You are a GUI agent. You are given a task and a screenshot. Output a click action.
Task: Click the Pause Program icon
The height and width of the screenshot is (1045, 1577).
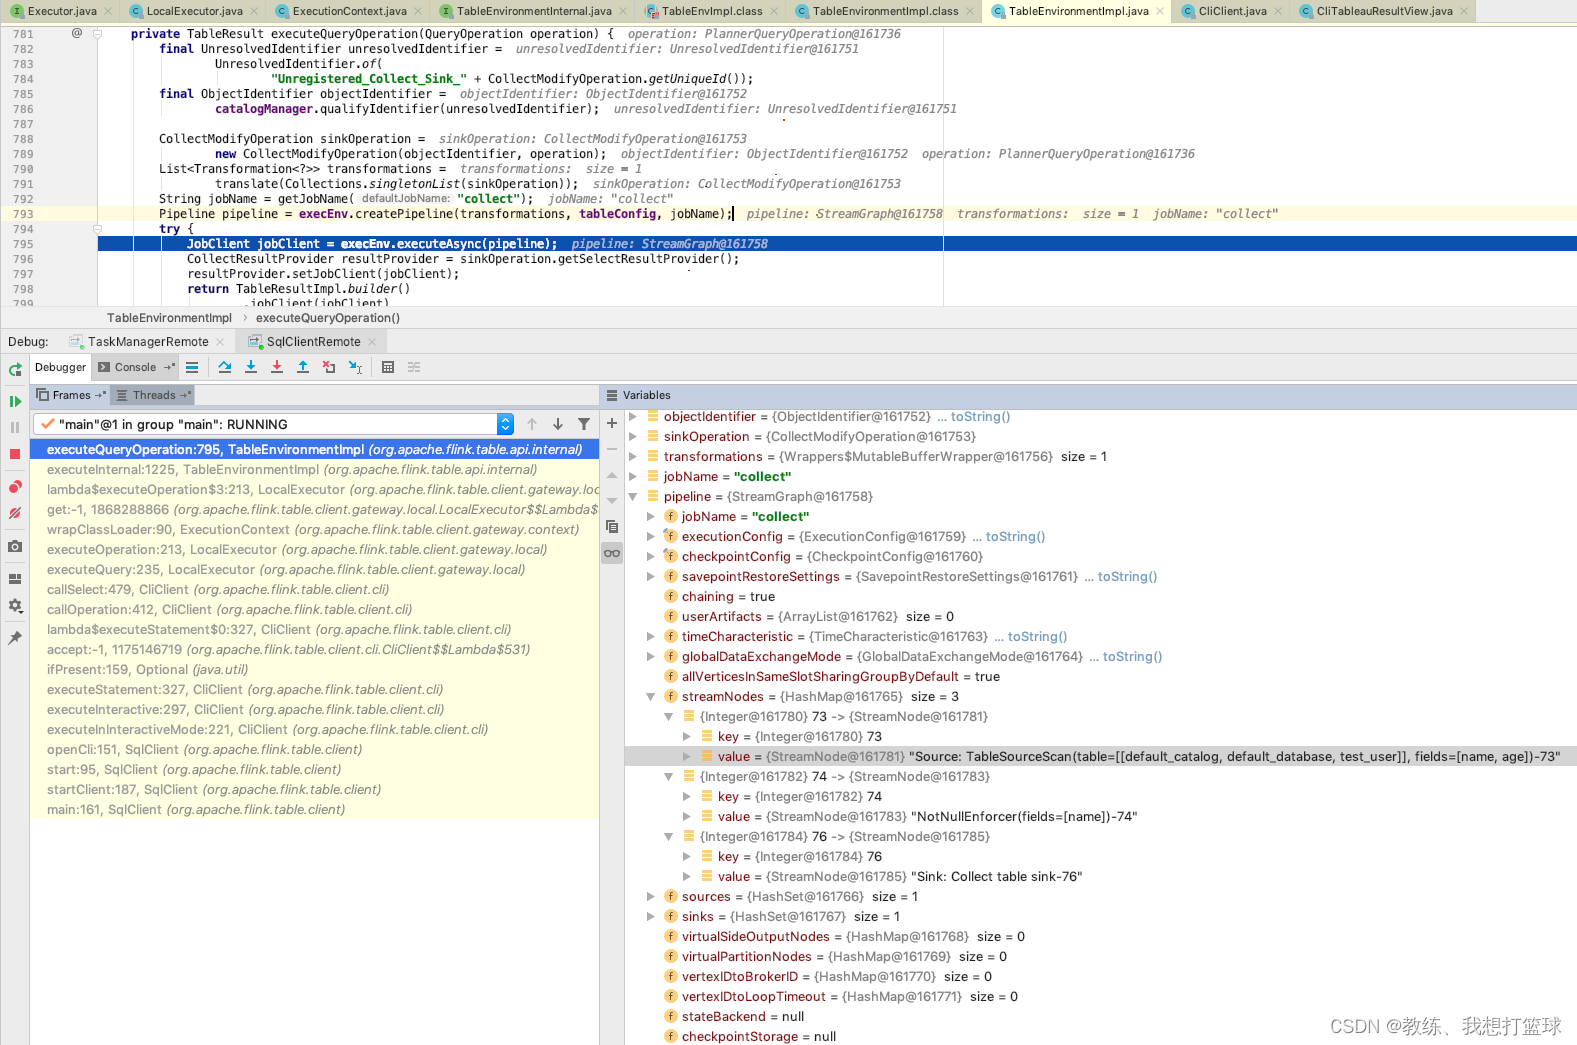pos(15,427)
